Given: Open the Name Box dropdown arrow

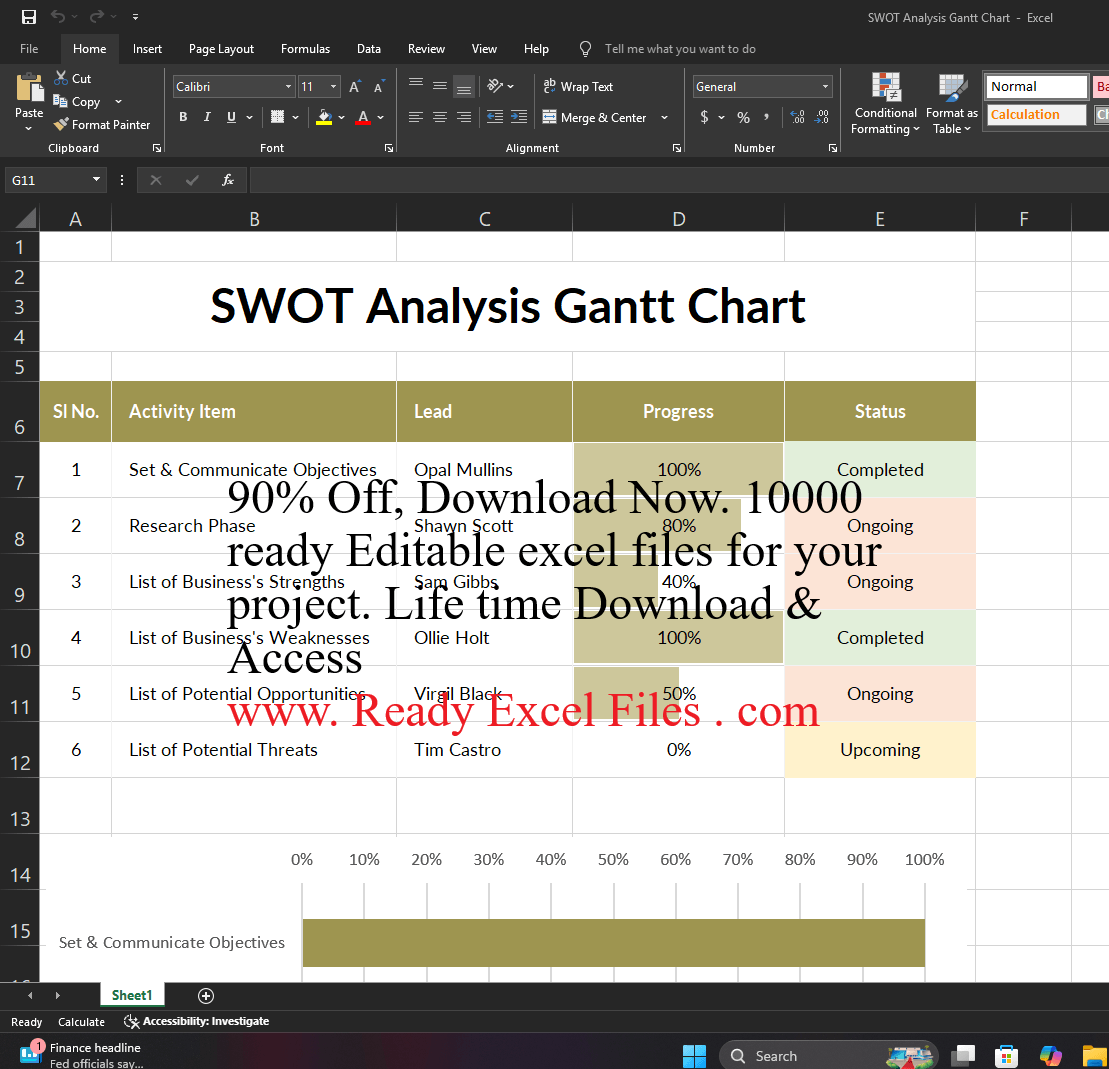Looking at the screenshot, I should pyautogui.click(x=96, y=180).
